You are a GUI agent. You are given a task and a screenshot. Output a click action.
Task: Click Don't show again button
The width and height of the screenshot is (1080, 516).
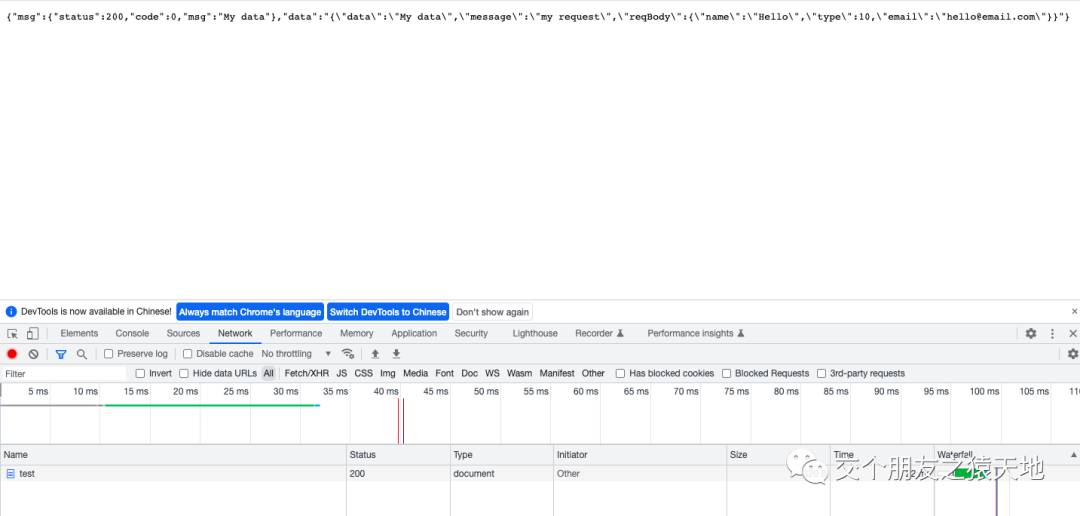click(492, 312)
